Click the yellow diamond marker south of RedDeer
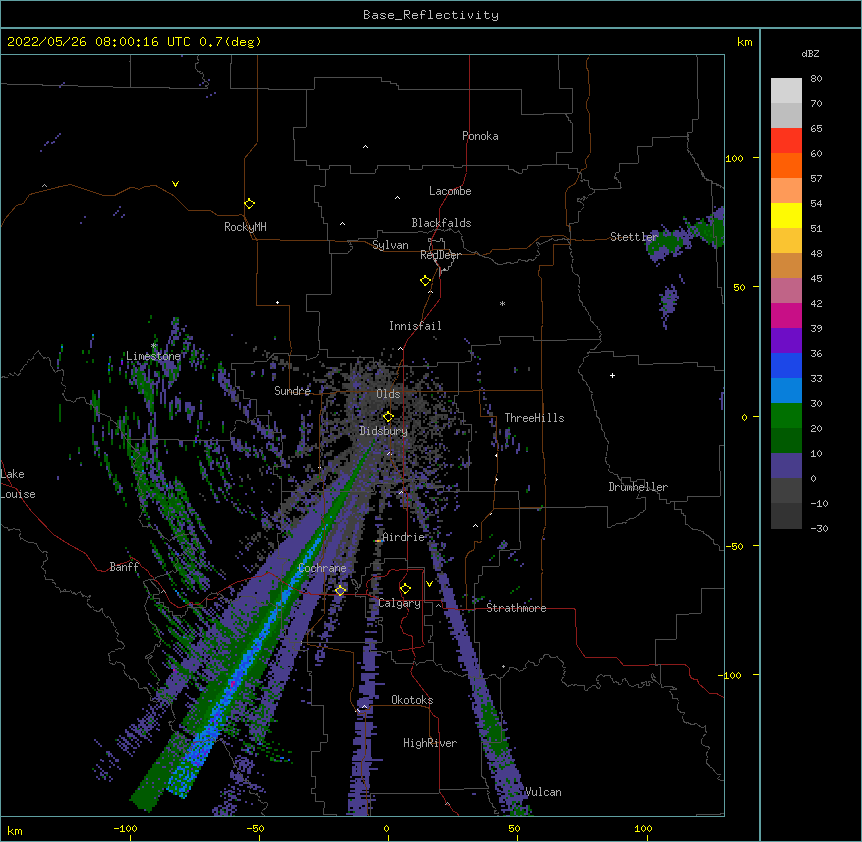862x842 pixels. 426,281
